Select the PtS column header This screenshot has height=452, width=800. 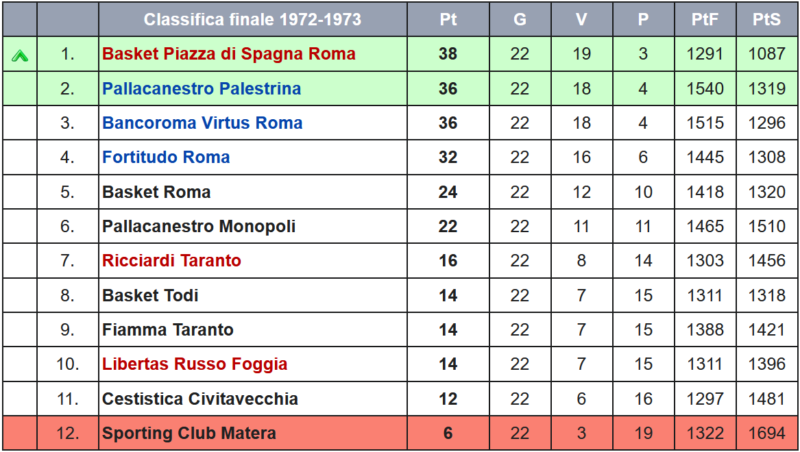click(766, 19)
